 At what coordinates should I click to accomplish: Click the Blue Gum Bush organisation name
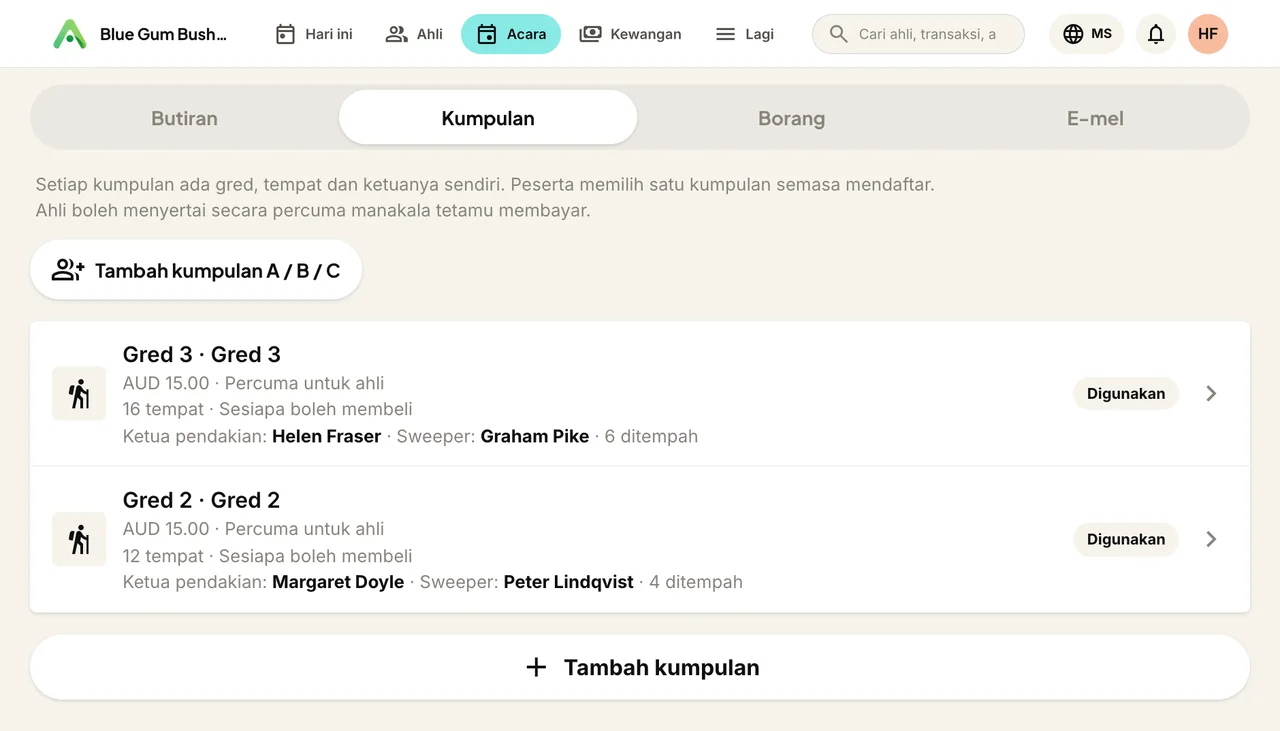point(163,34)
